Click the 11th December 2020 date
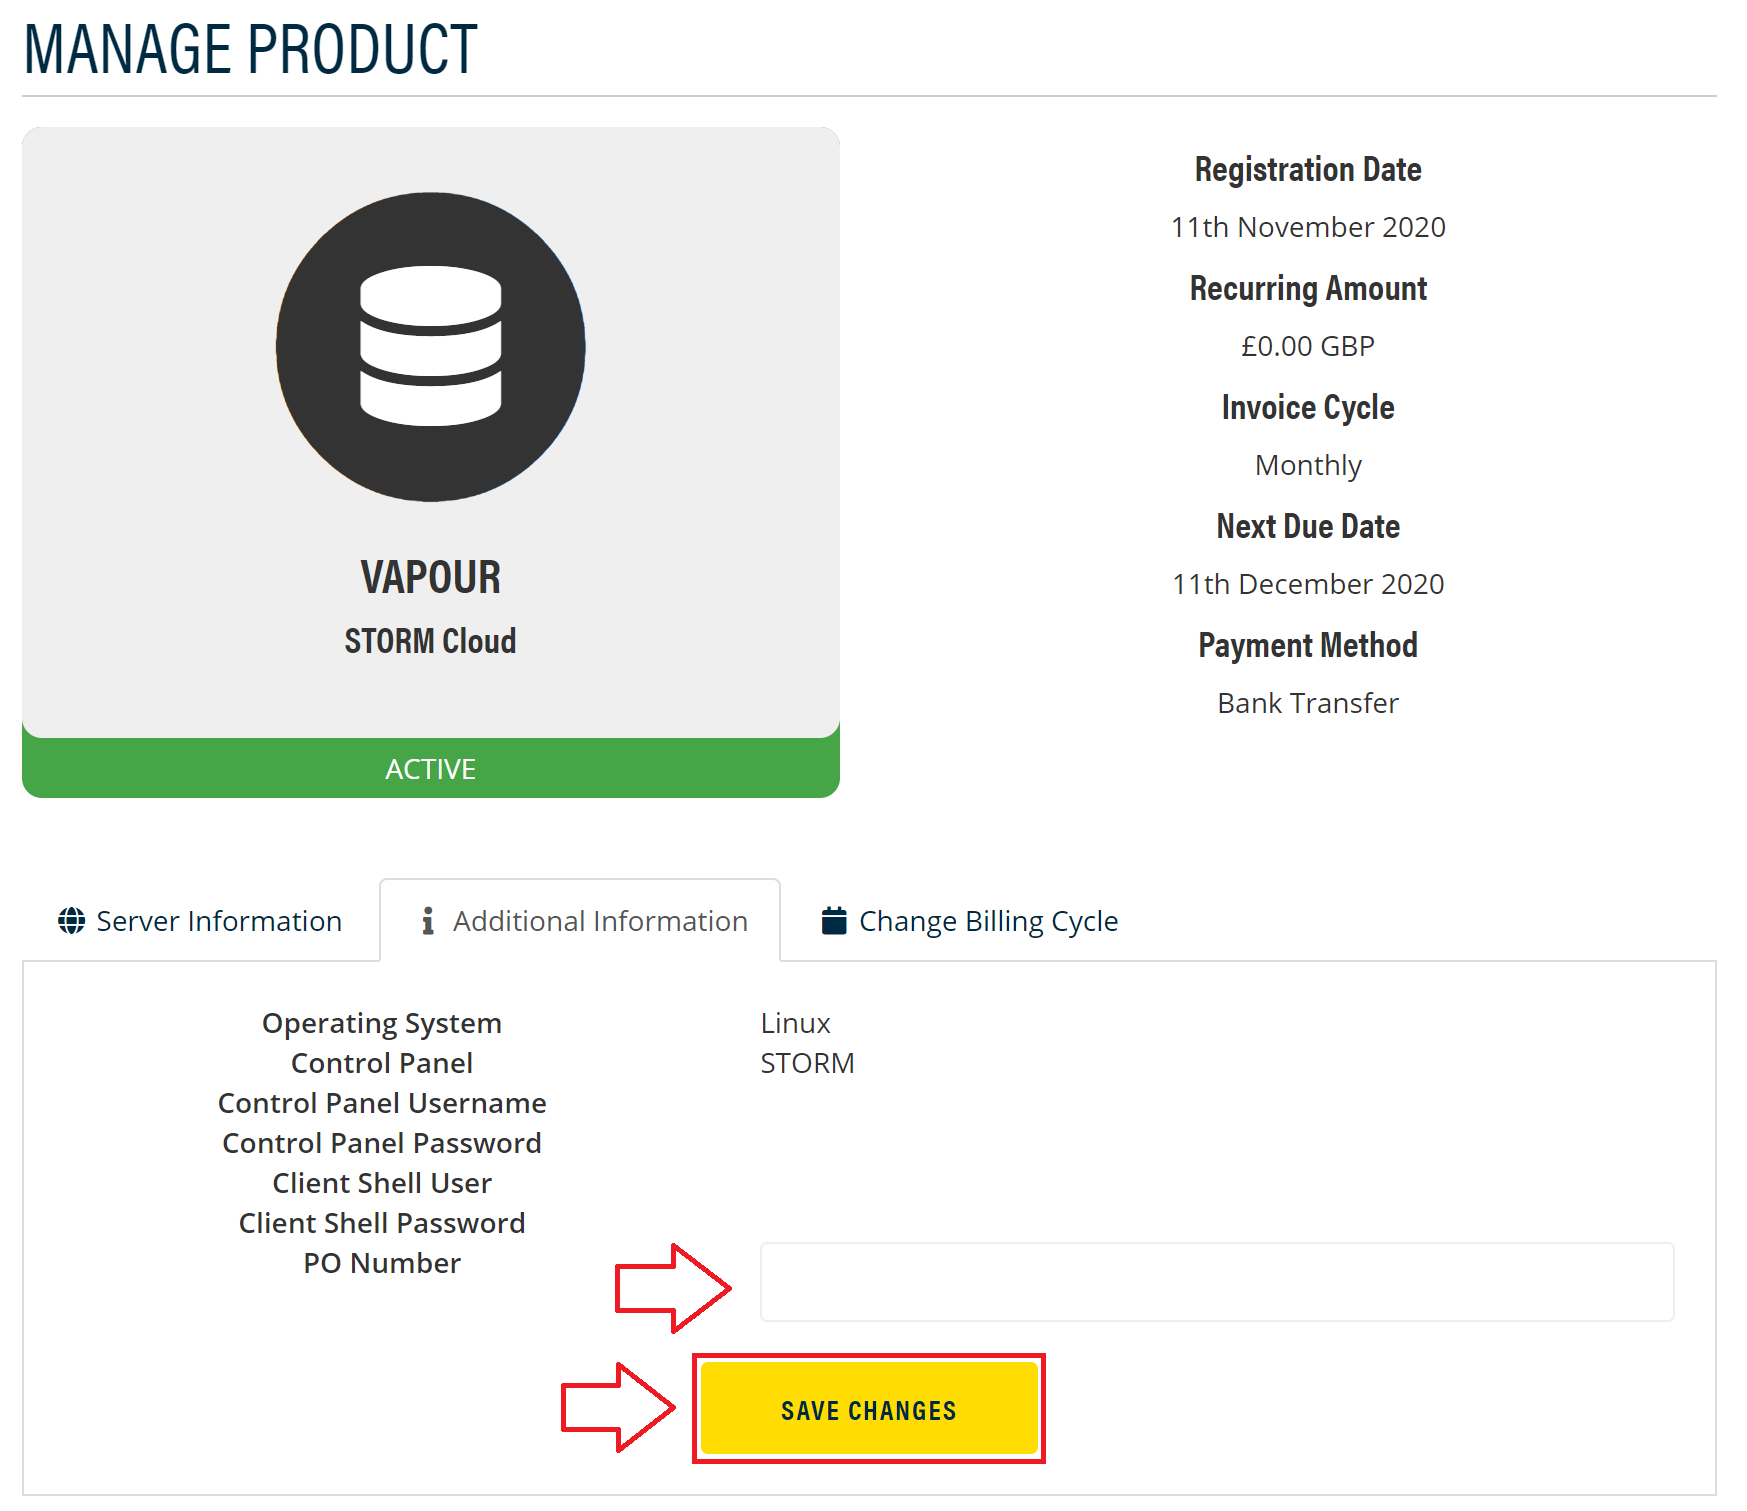Viewport: 1747px width, 1511px height. point(1308,584)
